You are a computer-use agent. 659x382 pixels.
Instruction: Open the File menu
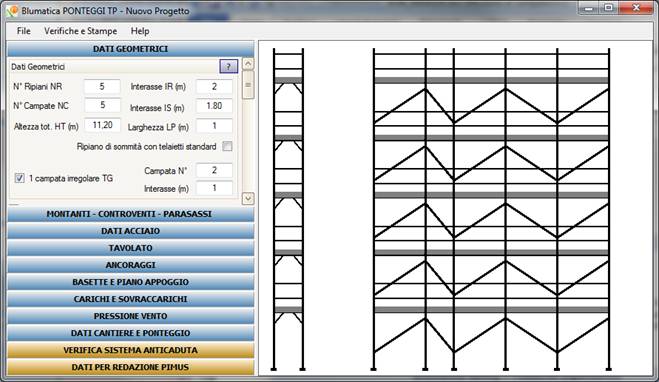(24, 31)
